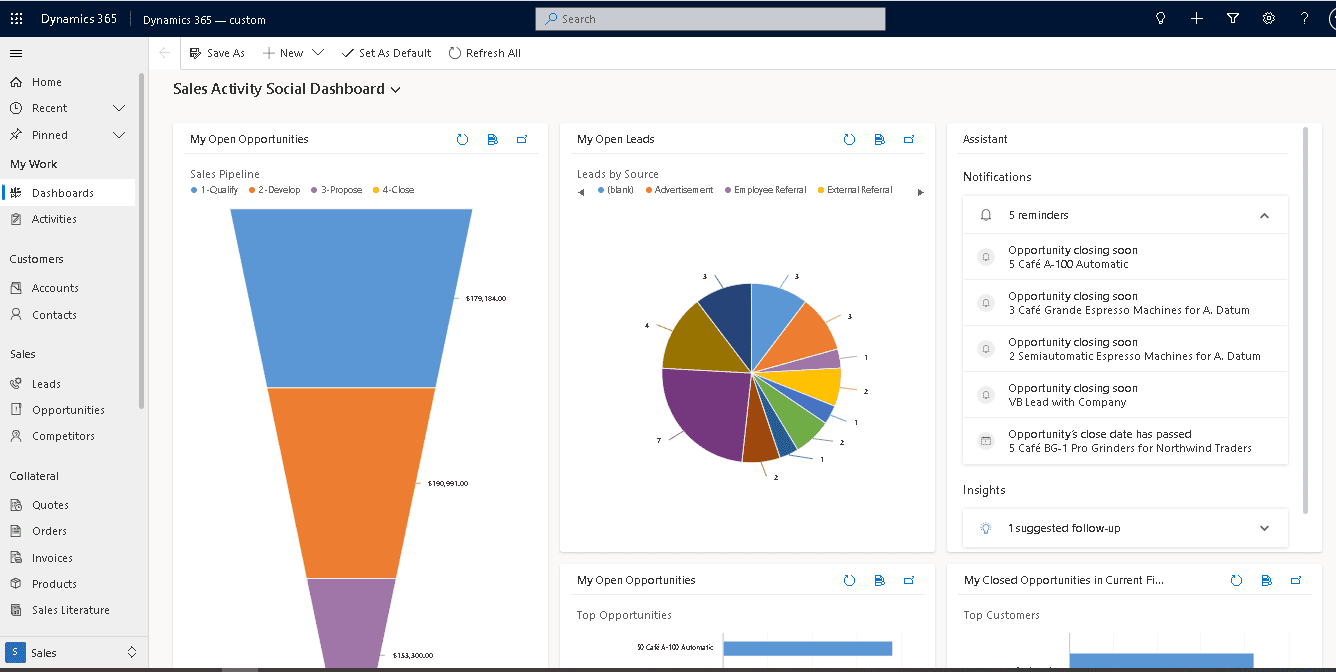Open the dropdown arrow next to New
1336x672 pixels.
point(318,53)
